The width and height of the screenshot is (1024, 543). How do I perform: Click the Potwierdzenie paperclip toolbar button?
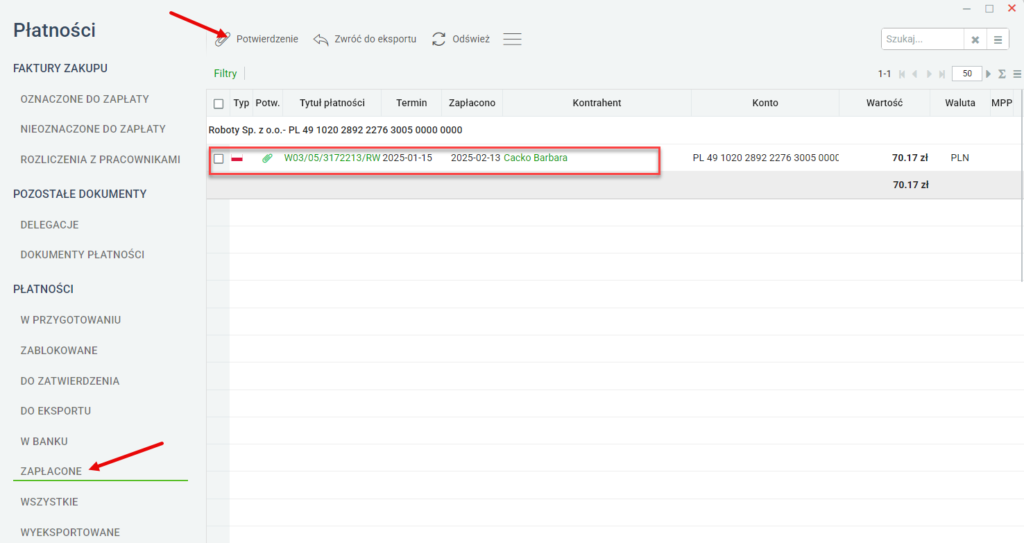point(257,39)
